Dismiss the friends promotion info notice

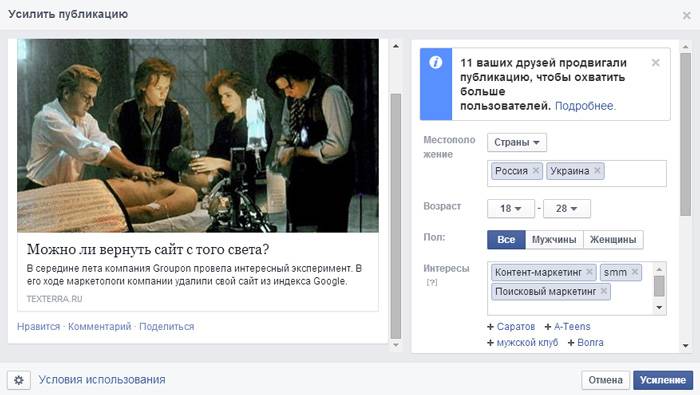(x=655, y=63)
